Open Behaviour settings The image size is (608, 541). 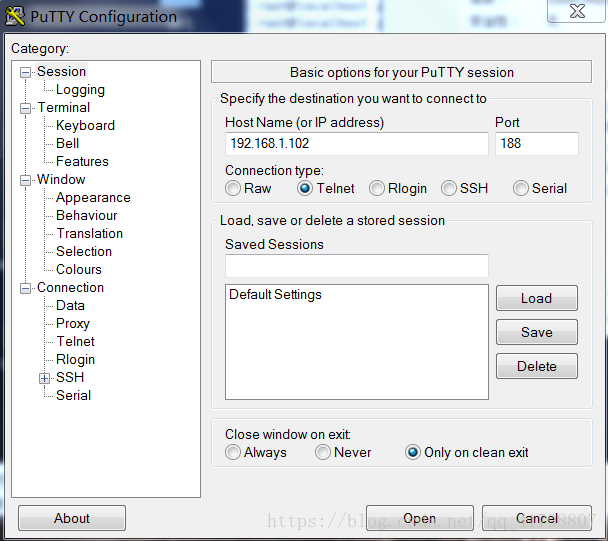86,215
